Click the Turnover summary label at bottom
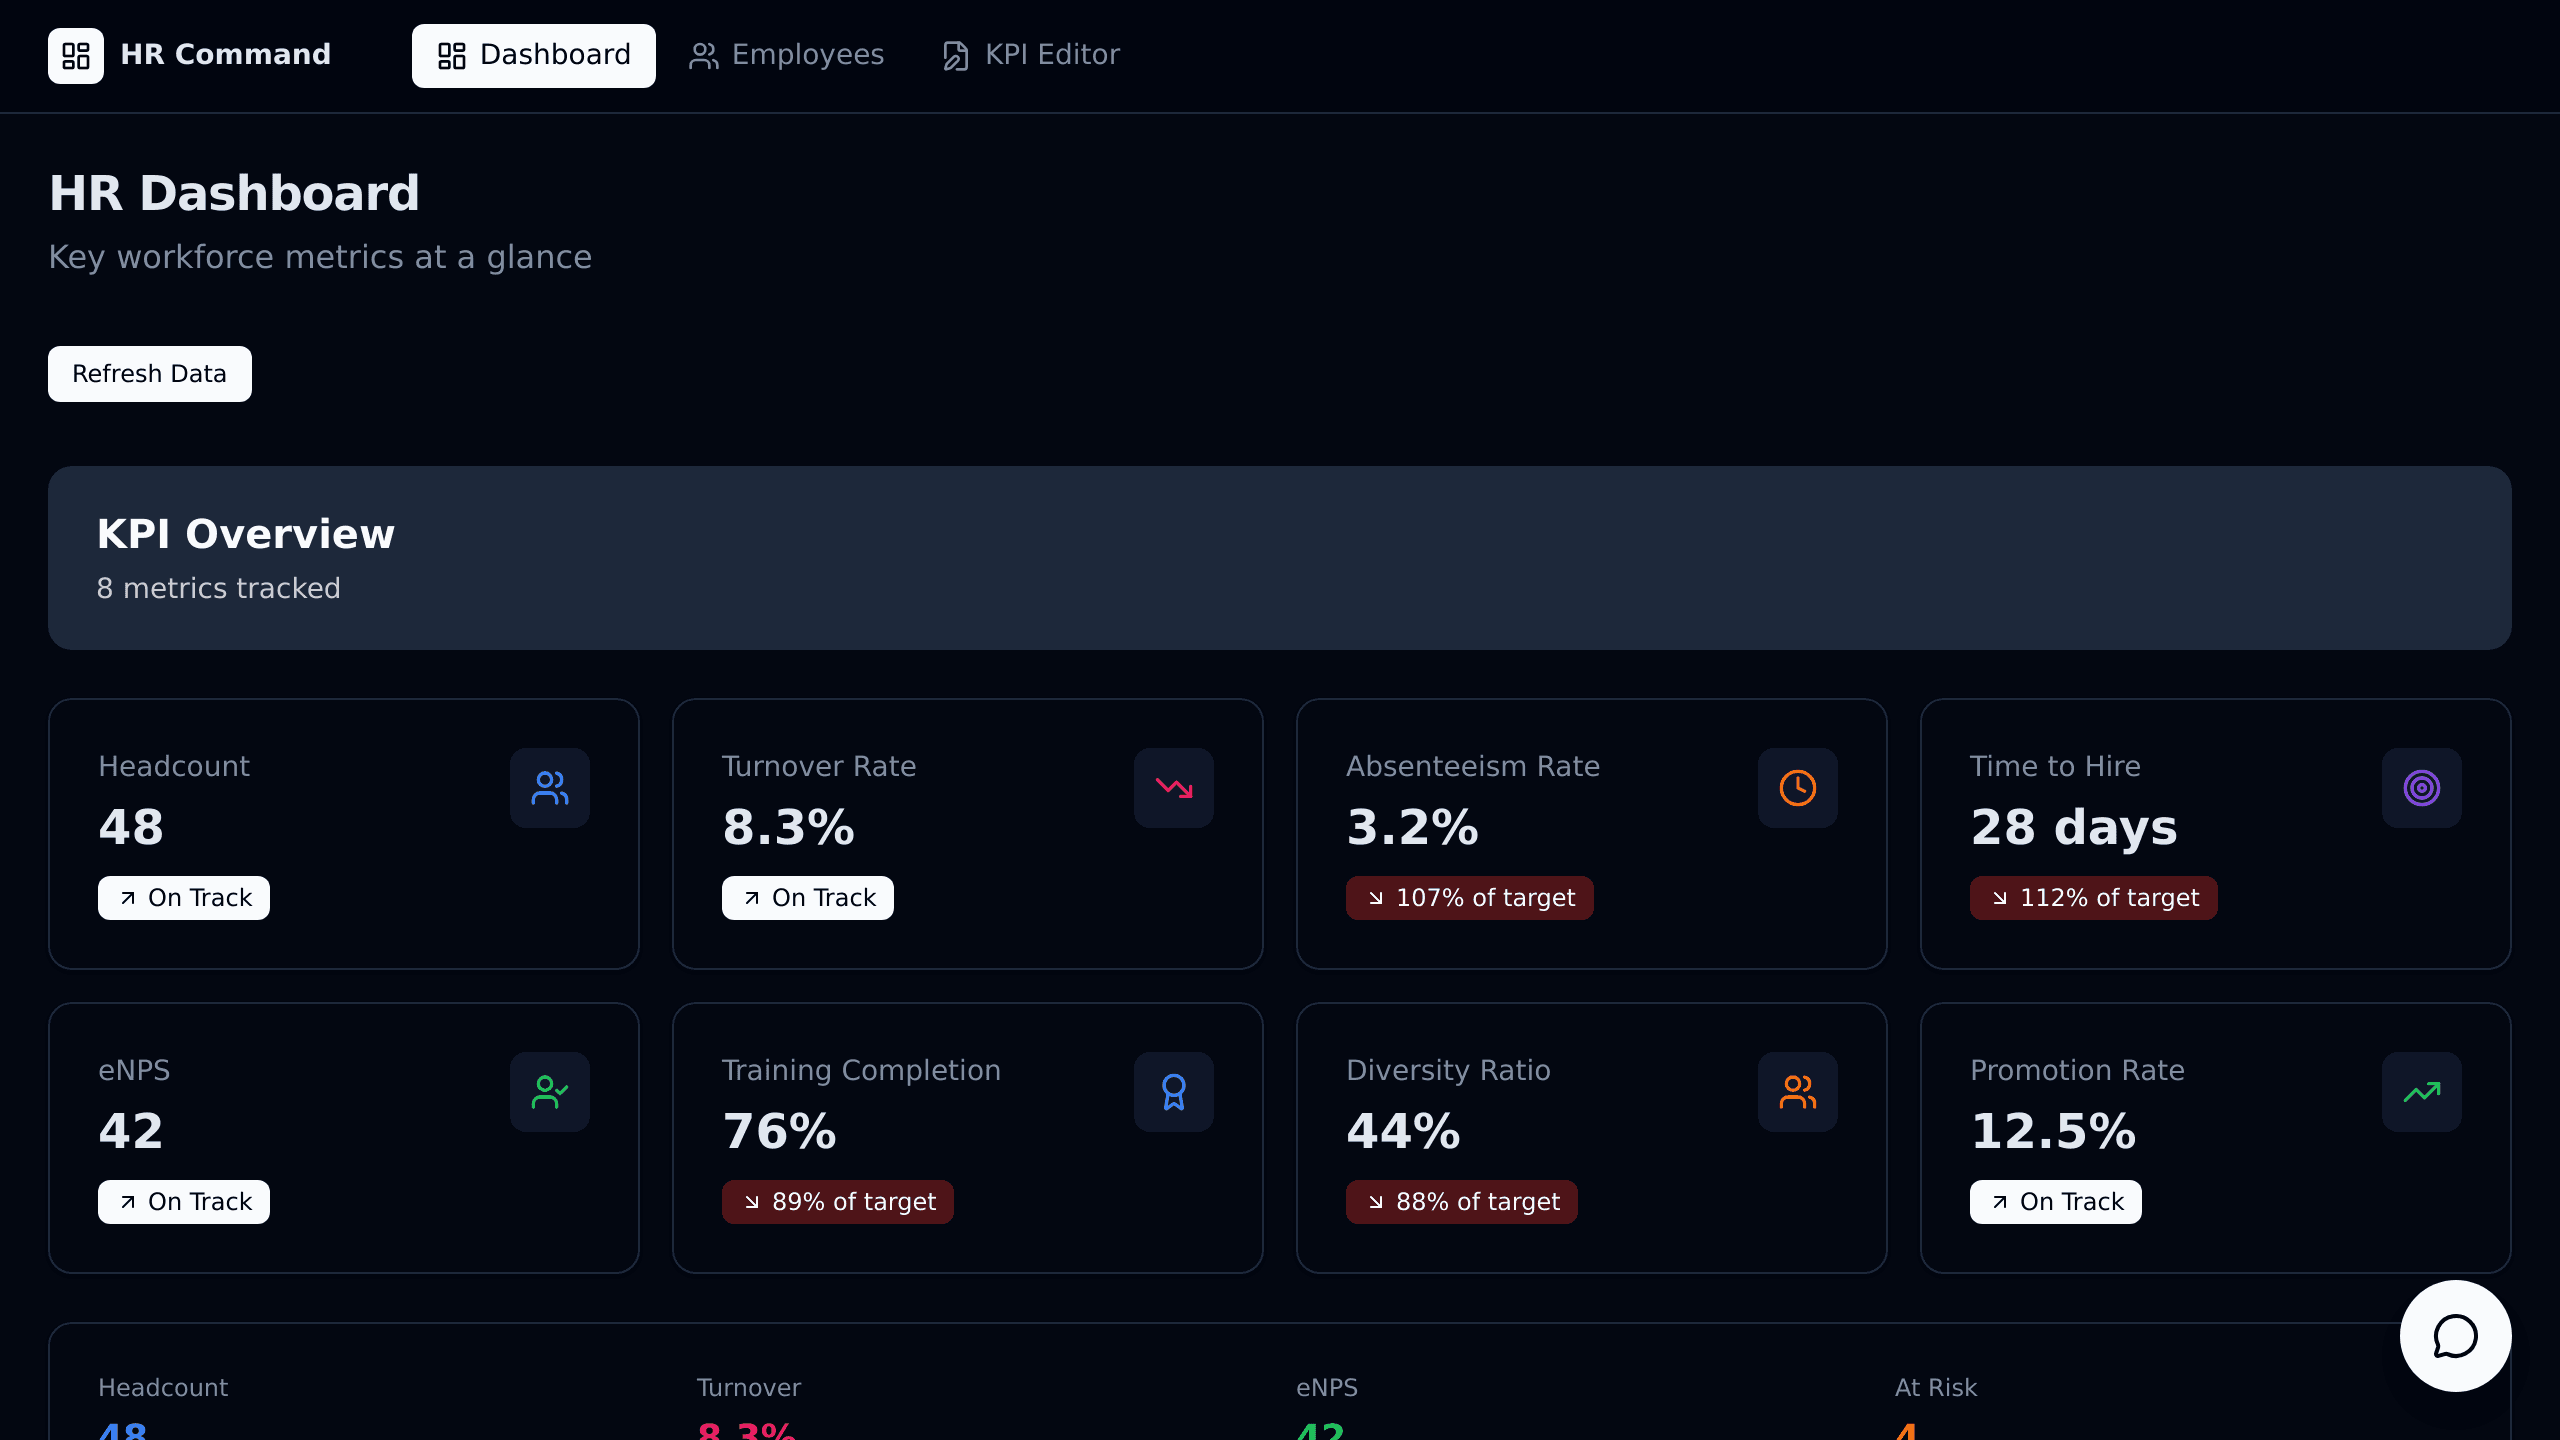Screen dimensions: 2560x1440 tap(749, 1388)
